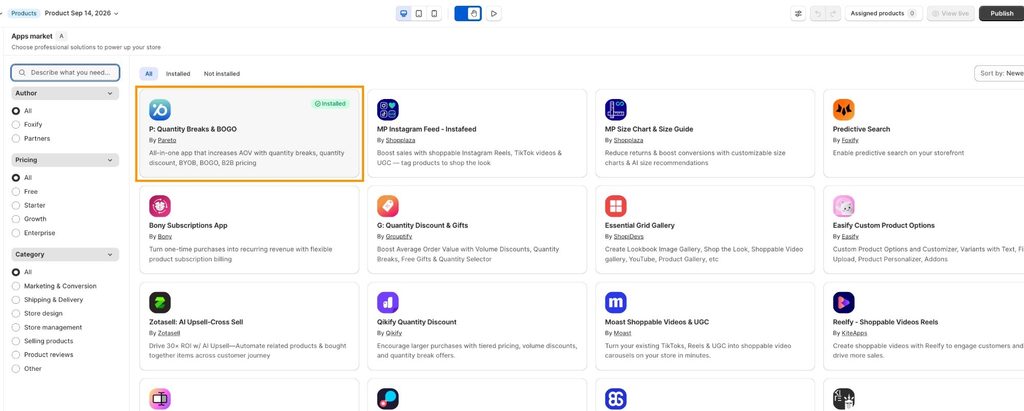Click the Installed badge on Quantity Breaks

tap(330, 104)
